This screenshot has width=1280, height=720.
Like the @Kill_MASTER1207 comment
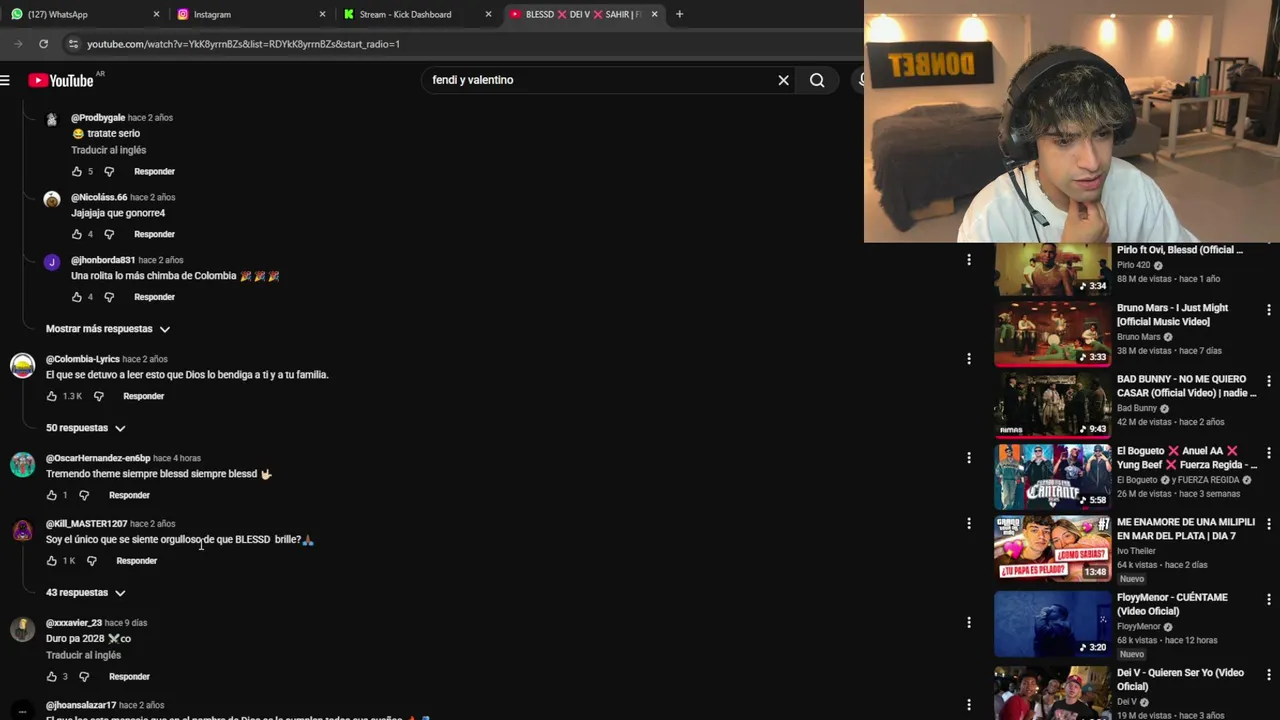(x=52, y=561)
